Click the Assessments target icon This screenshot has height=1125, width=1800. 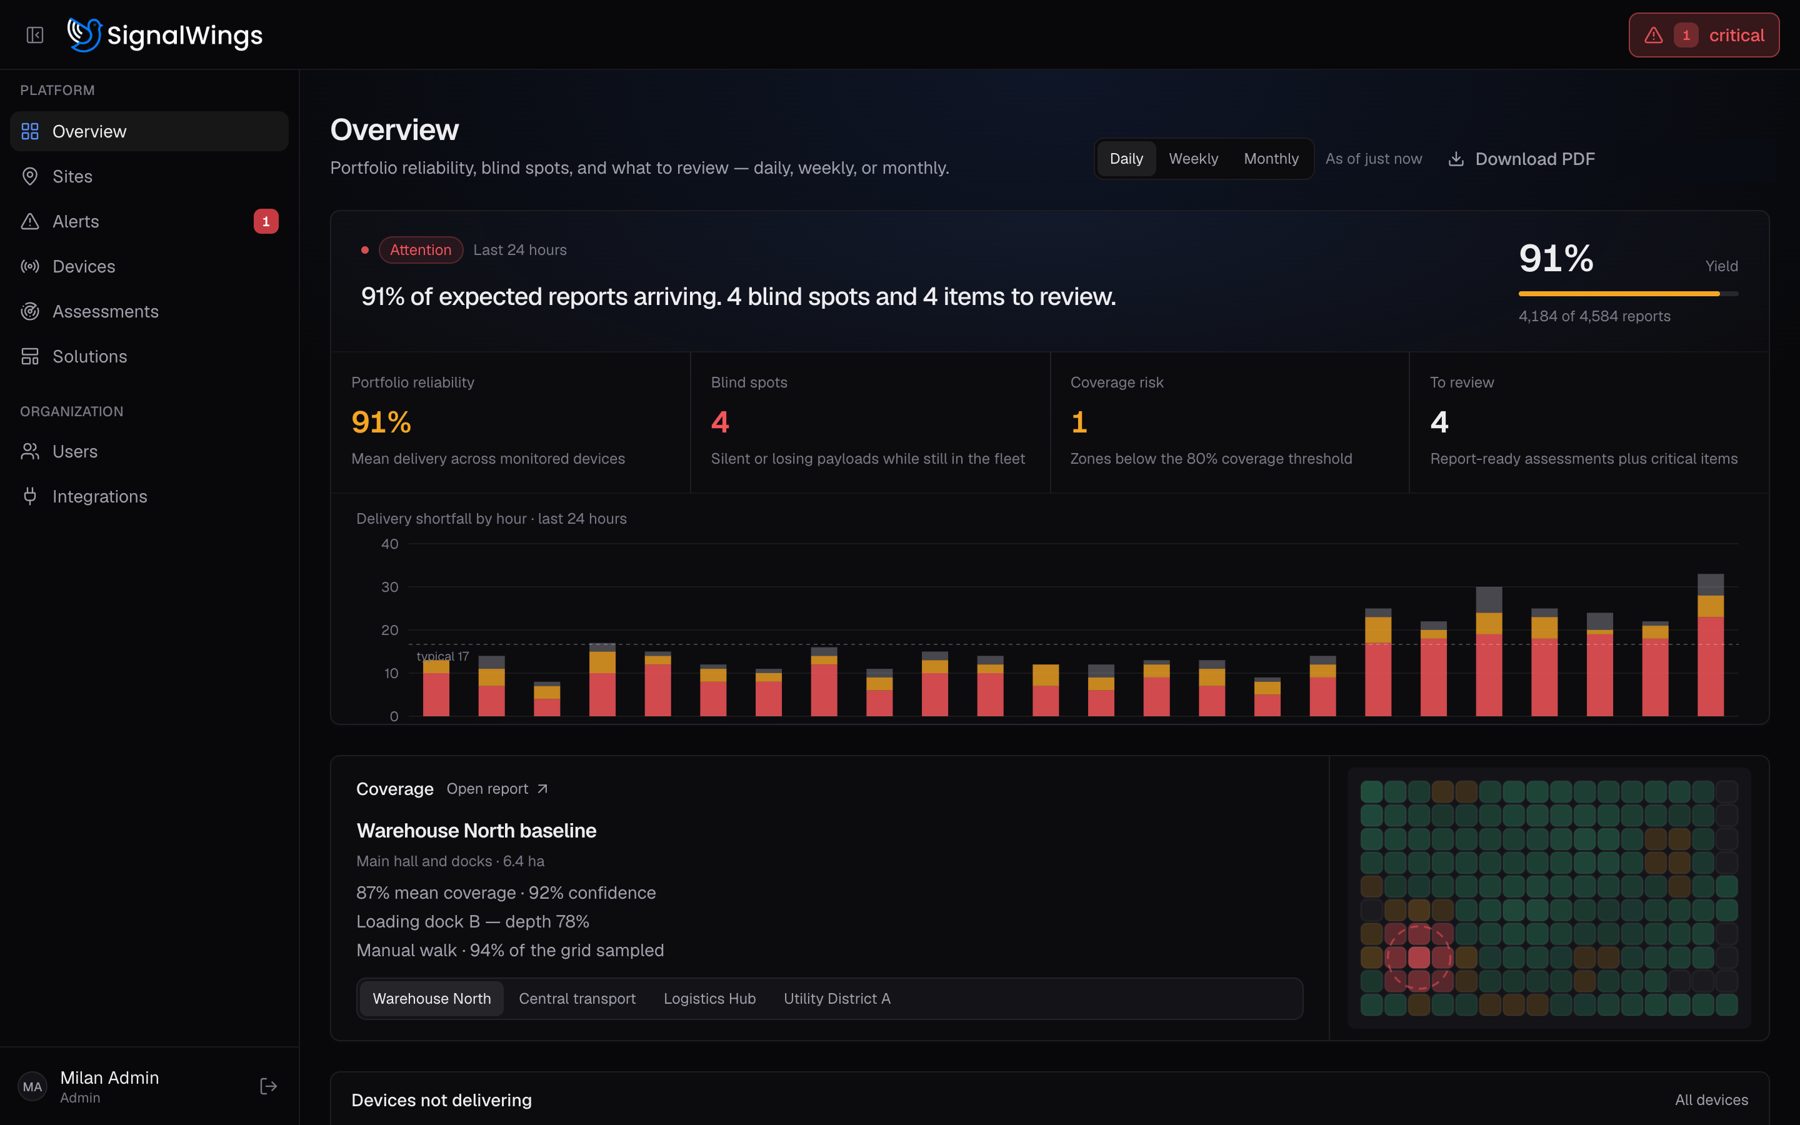tap(30, 311)
